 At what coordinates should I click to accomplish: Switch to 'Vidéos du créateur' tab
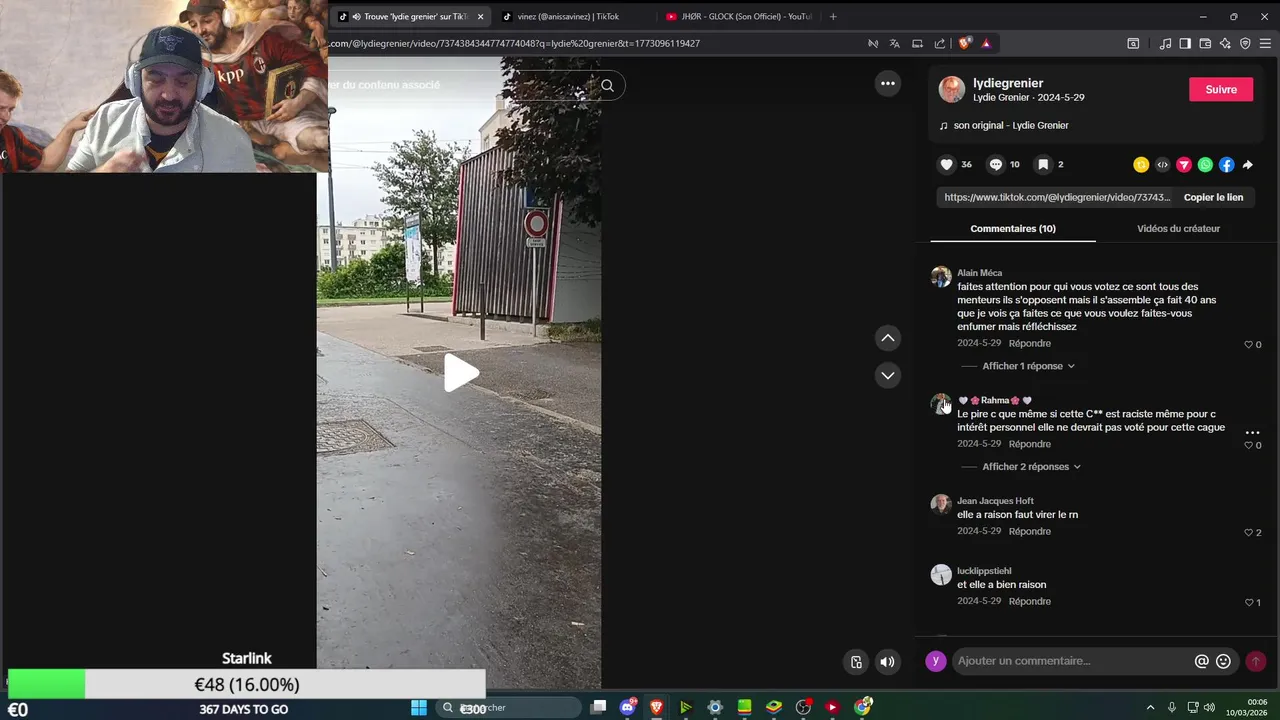pos(1178,229)
